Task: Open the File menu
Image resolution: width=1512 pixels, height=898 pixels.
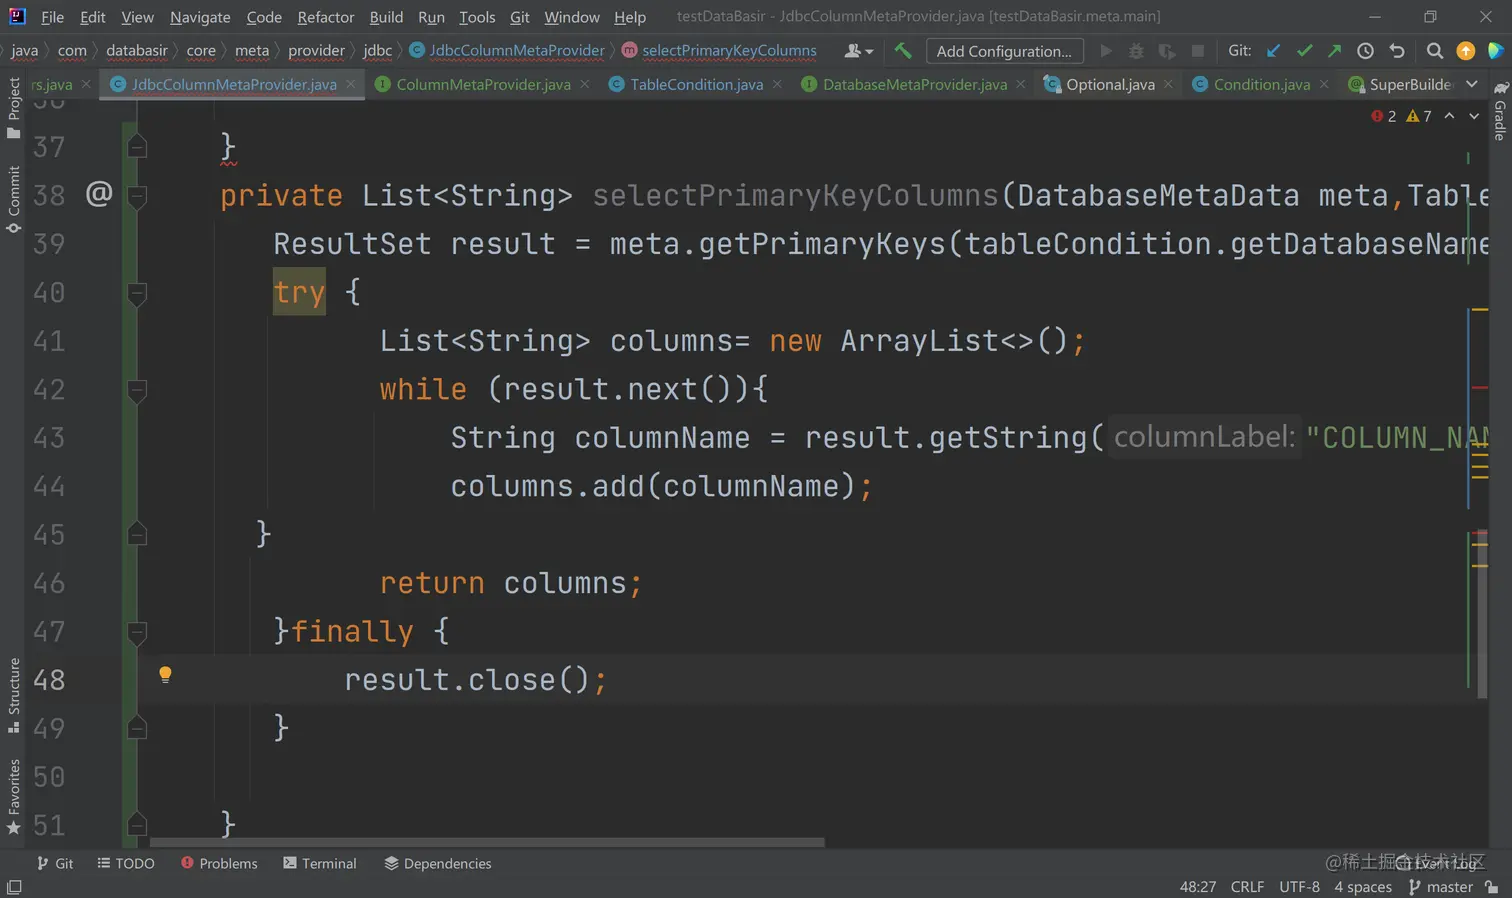Action: coord(52,17)
